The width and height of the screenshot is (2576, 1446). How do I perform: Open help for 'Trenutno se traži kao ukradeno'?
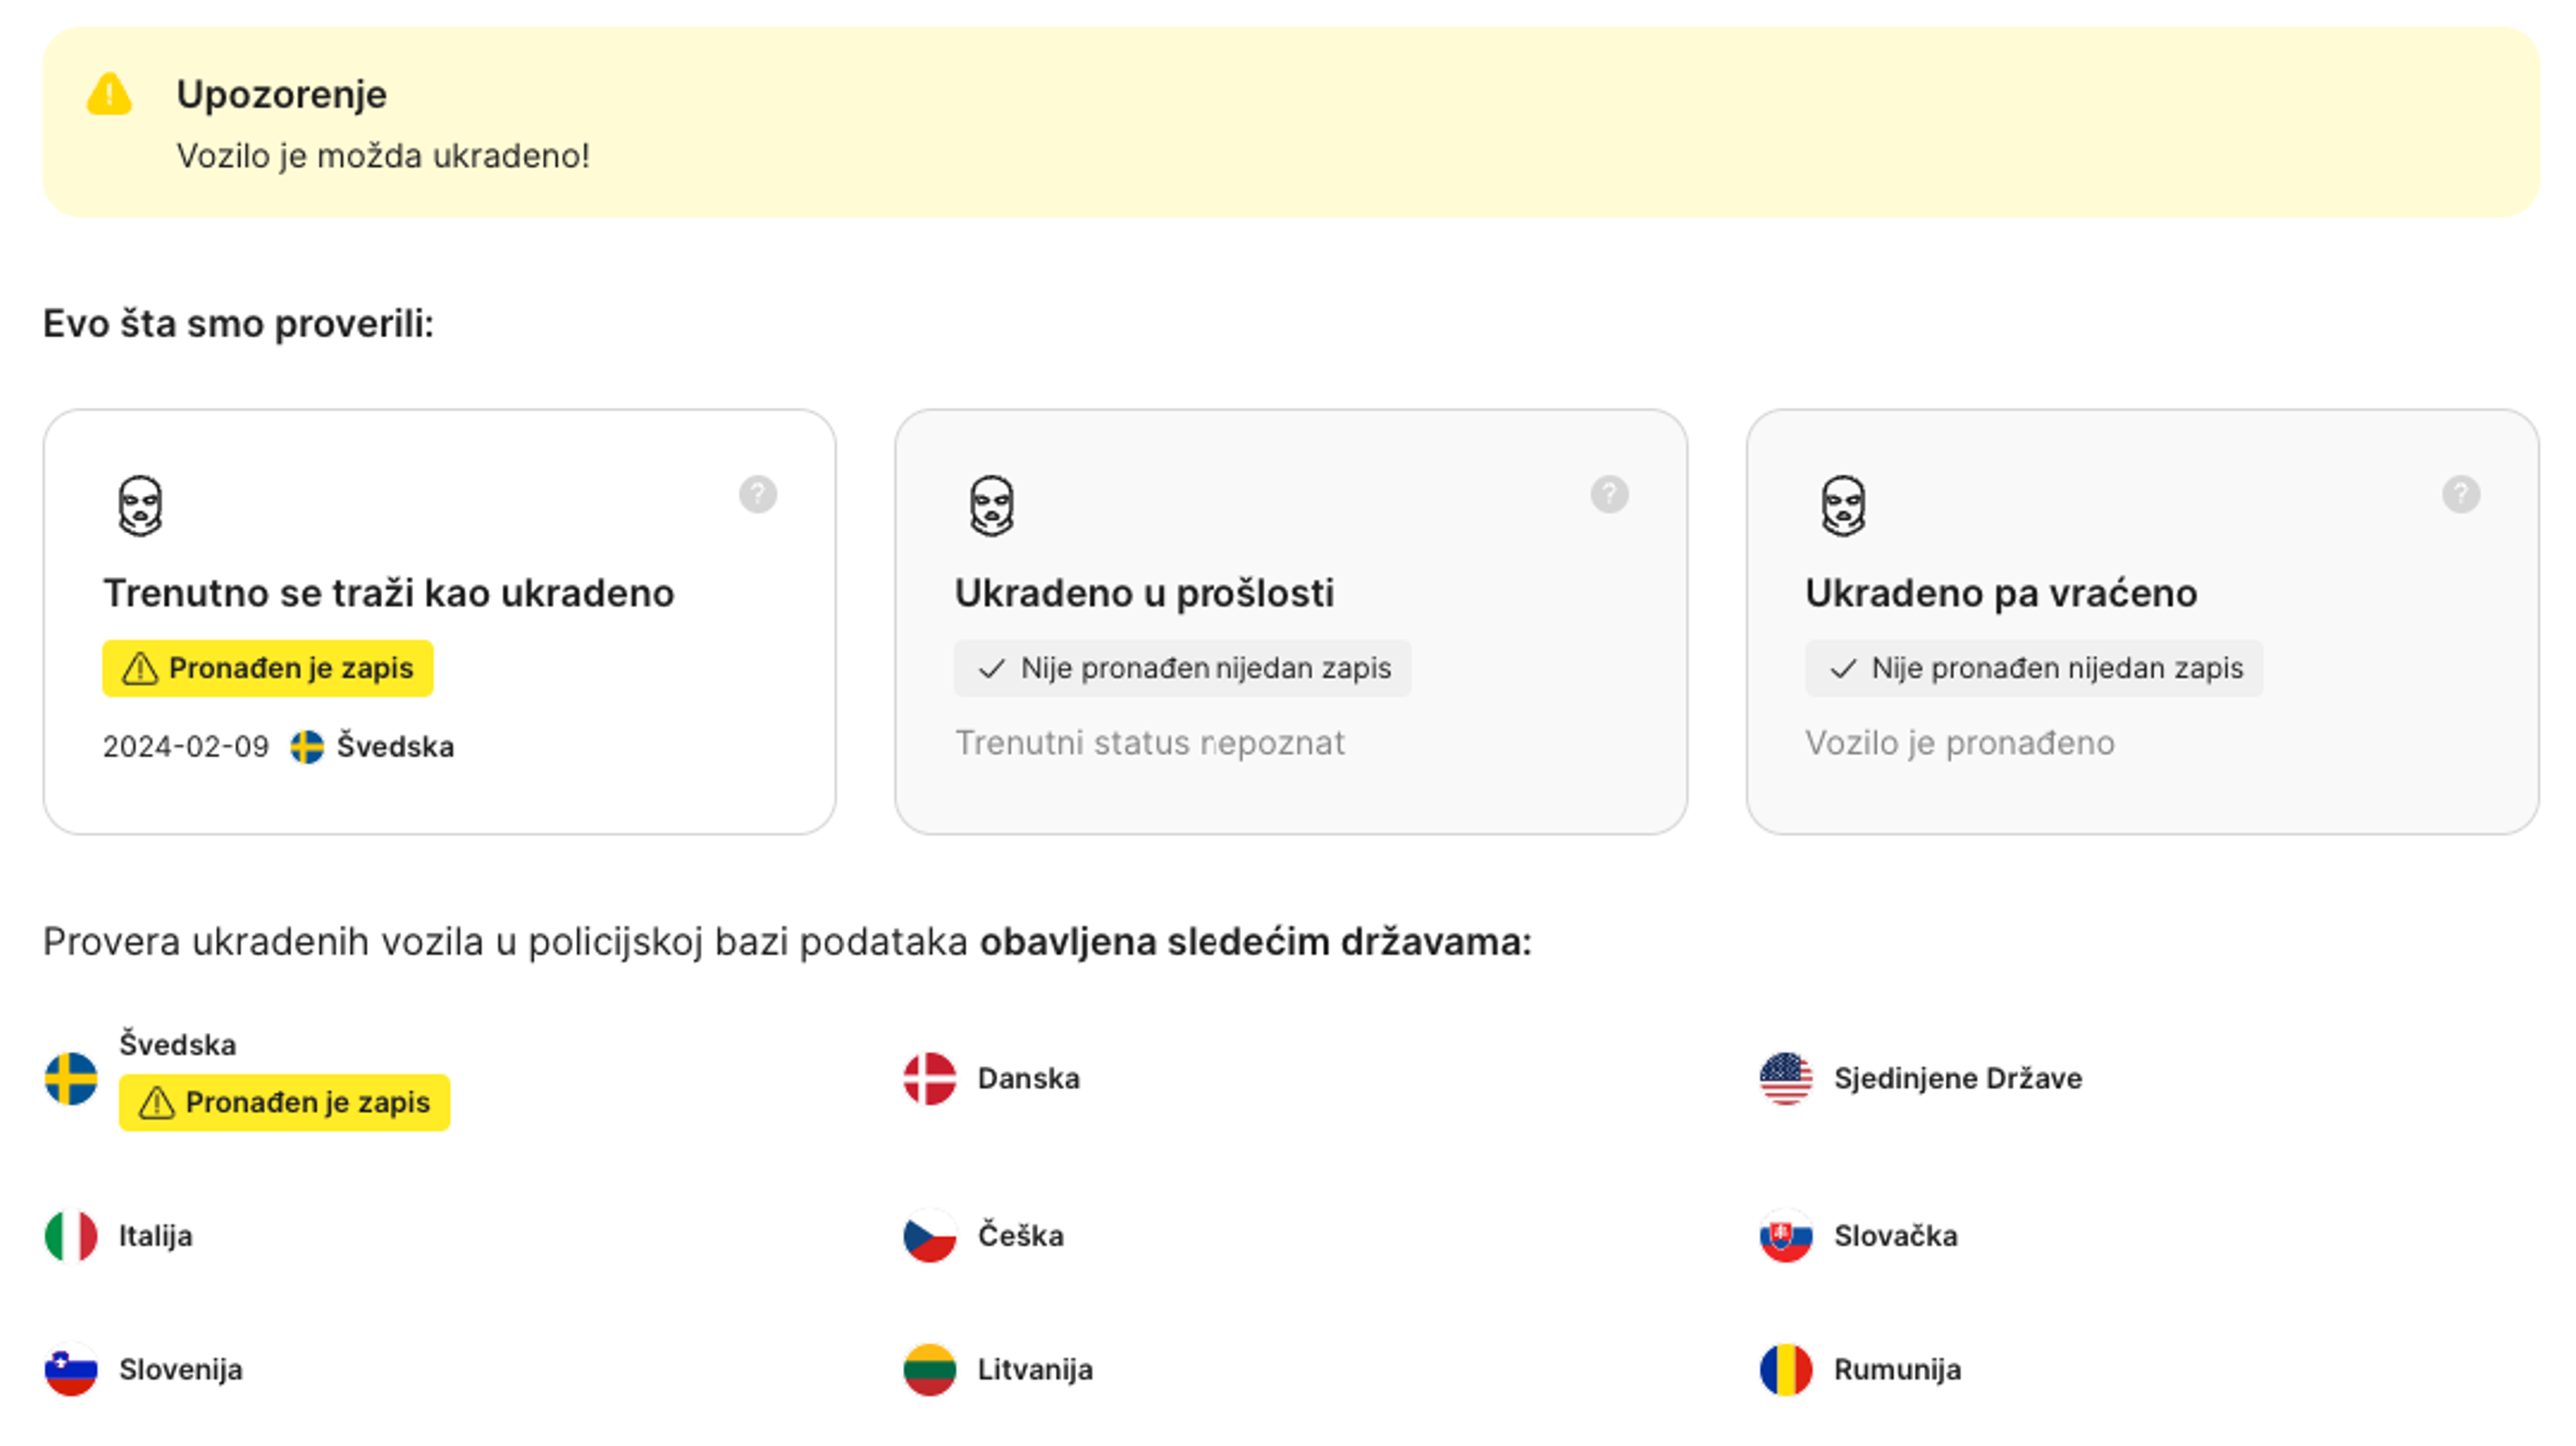coord(758,494)
